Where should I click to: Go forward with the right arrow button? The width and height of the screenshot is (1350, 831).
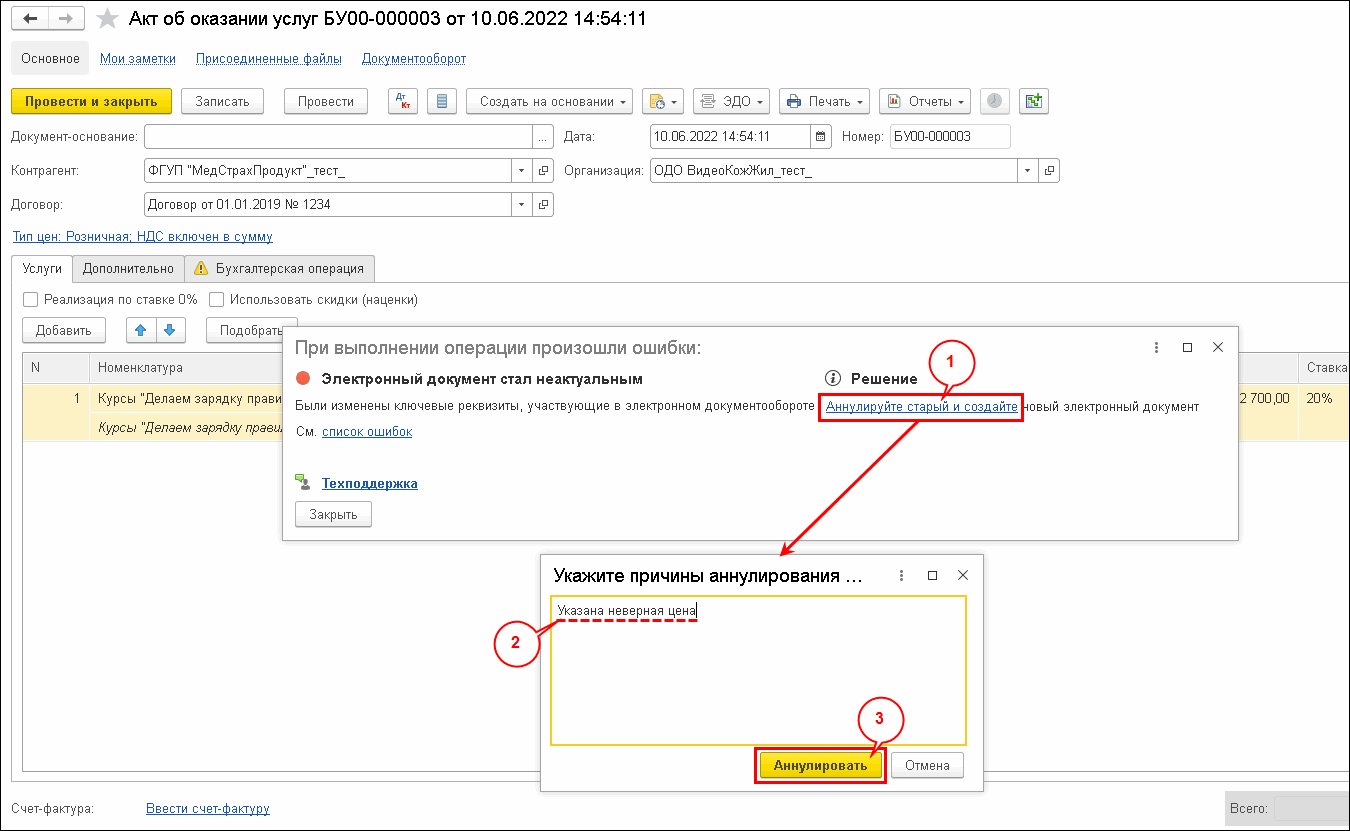(x=66, y=18)
